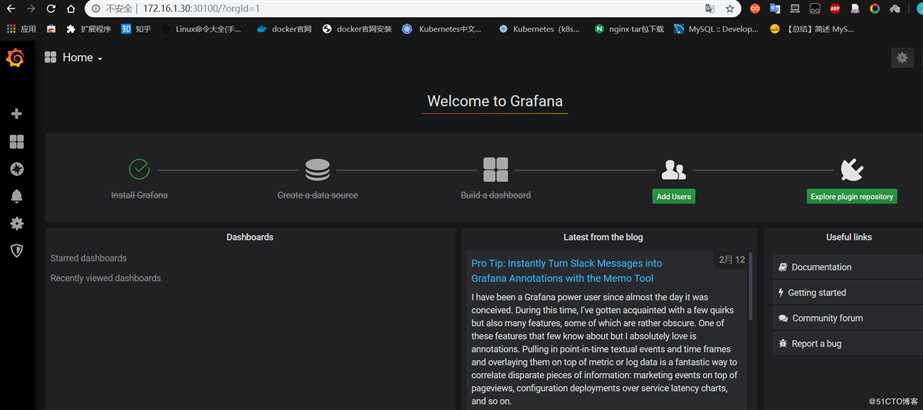923x410 pixels.
Task: Click the Build a dashboard label
Action: (496, 195)
